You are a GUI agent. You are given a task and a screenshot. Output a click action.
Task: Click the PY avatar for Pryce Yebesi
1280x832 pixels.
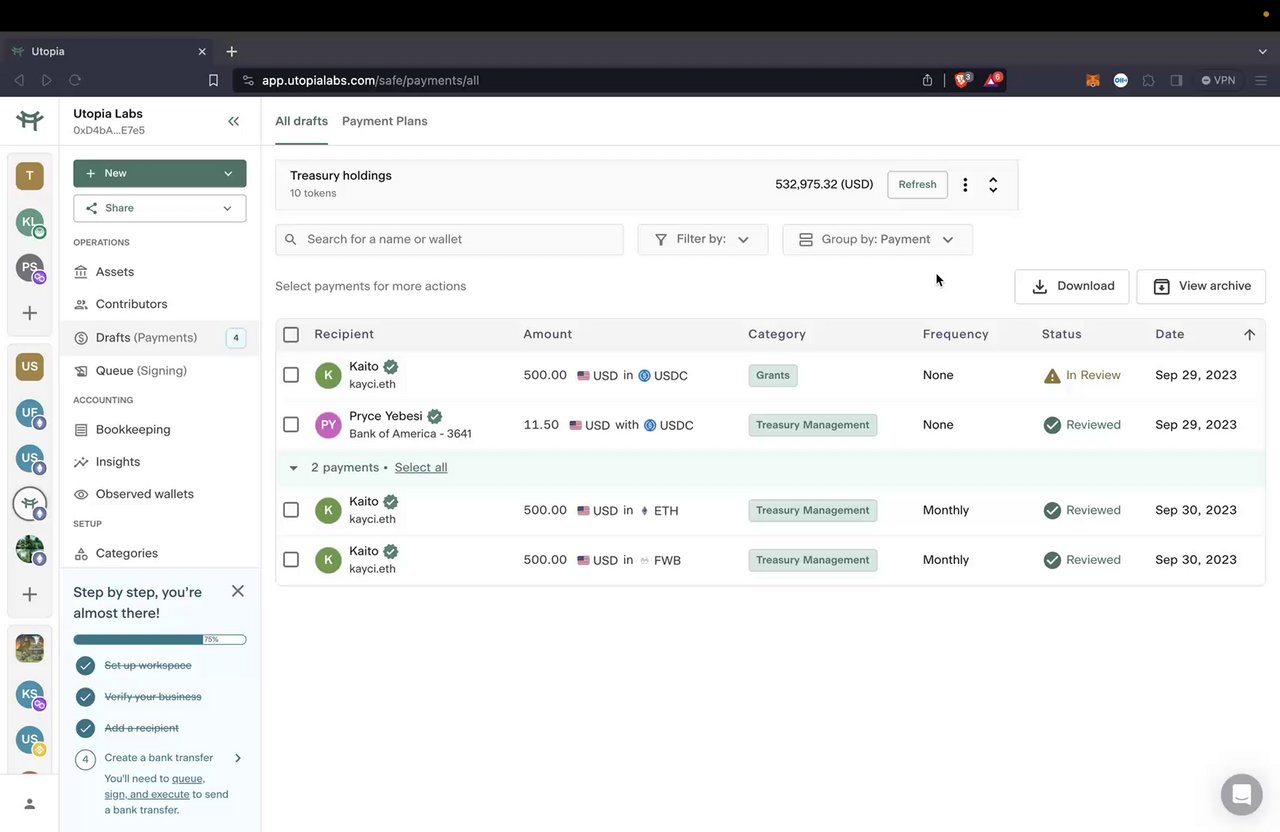click(328, 425)
